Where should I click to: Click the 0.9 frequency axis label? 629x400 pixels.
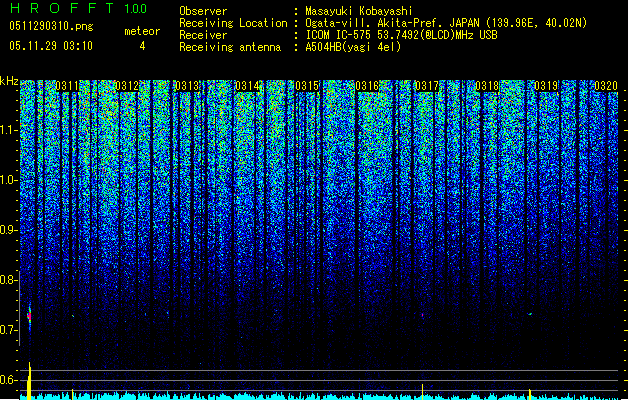(x=9, y=230)
